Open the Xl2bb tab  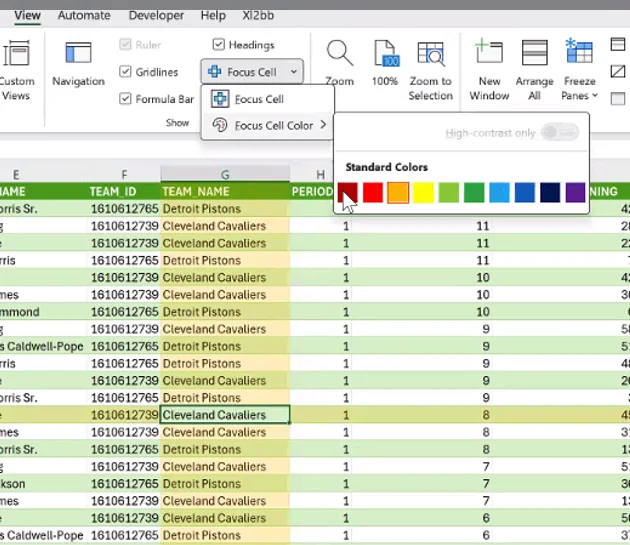coord(258,15)
